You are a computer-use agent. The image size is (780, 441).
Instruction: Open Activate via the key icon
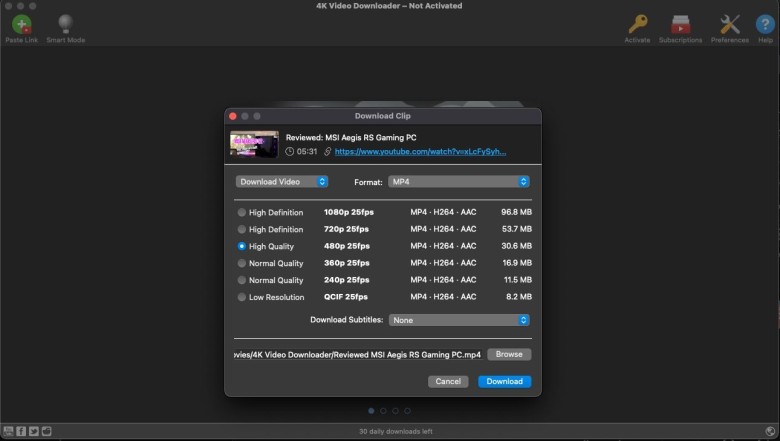tap(637, 24)
